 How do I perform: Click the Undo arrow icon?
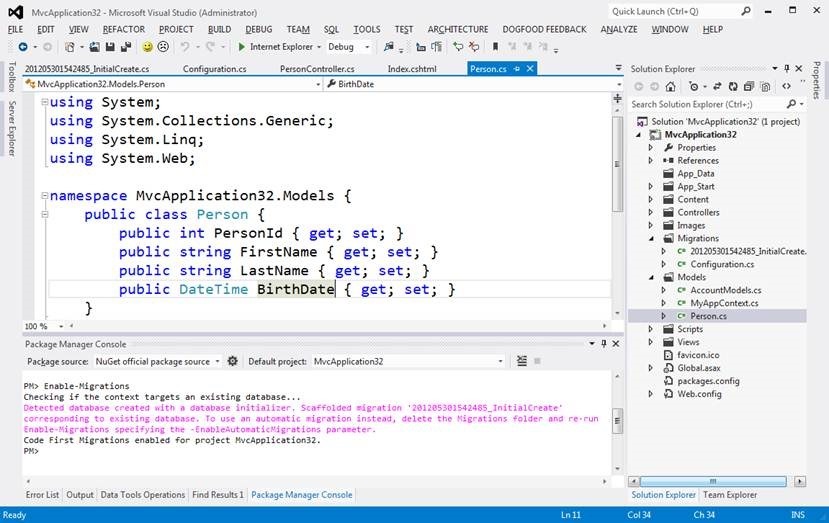(x=185, y=47)
